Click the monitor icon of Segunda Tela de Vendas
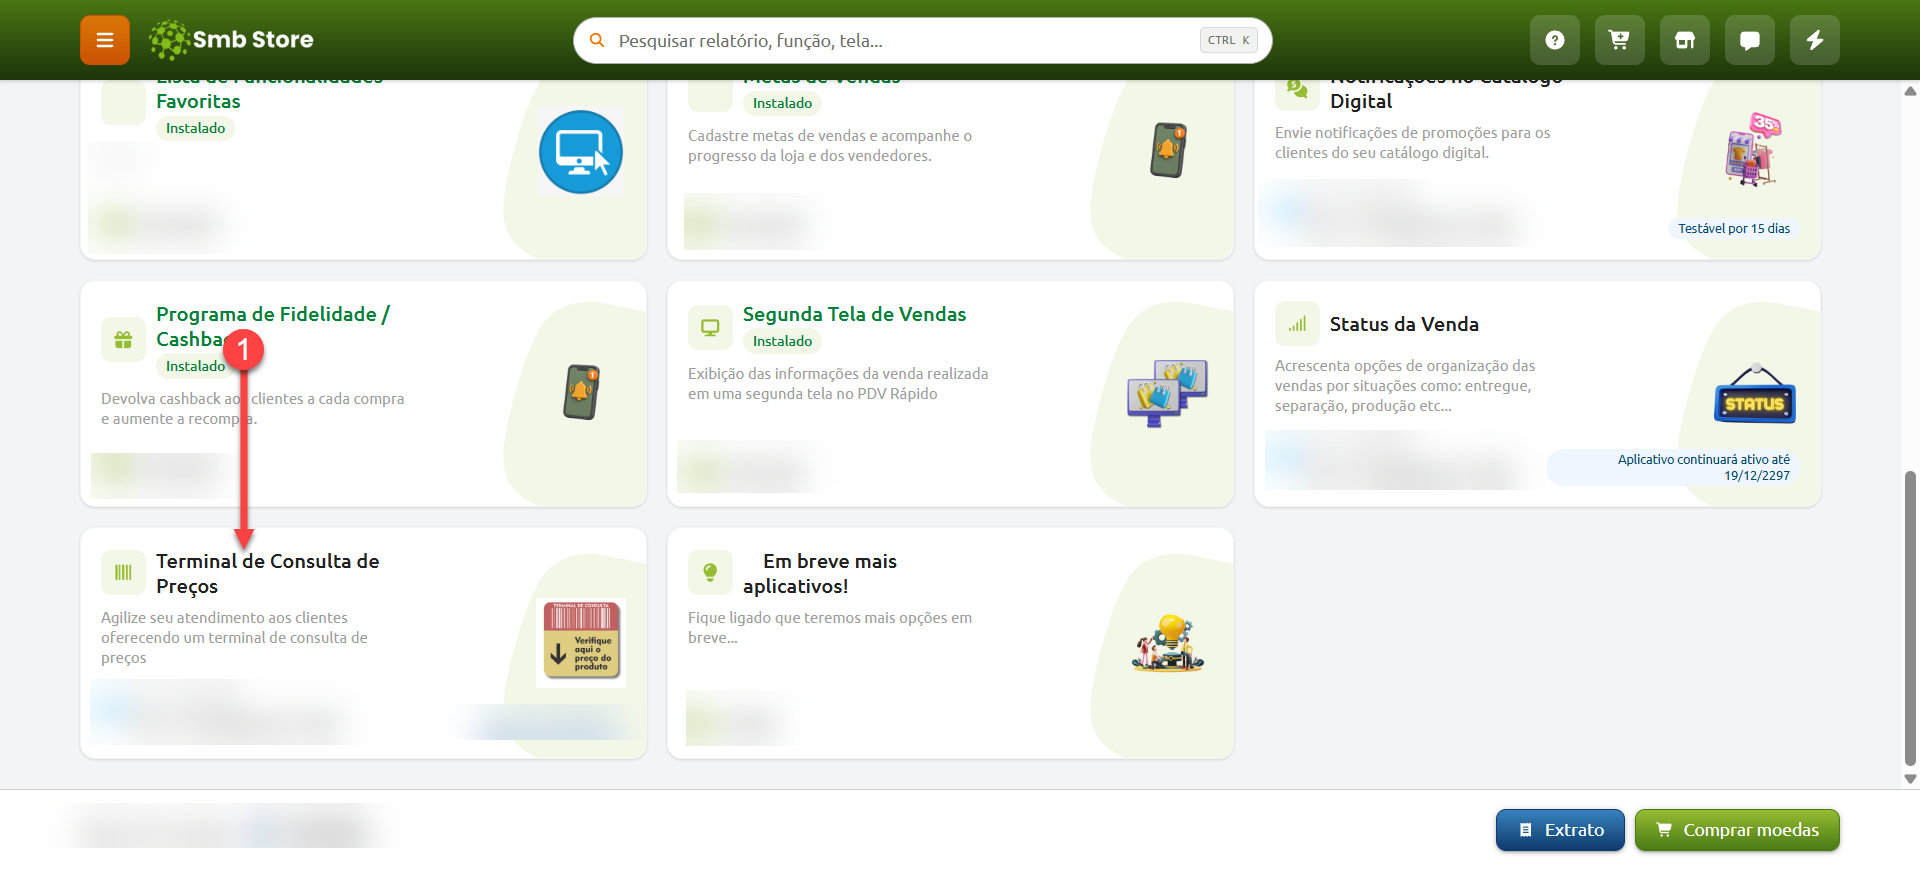This screenshot has width=1920, height=869. tap(710, 328)
